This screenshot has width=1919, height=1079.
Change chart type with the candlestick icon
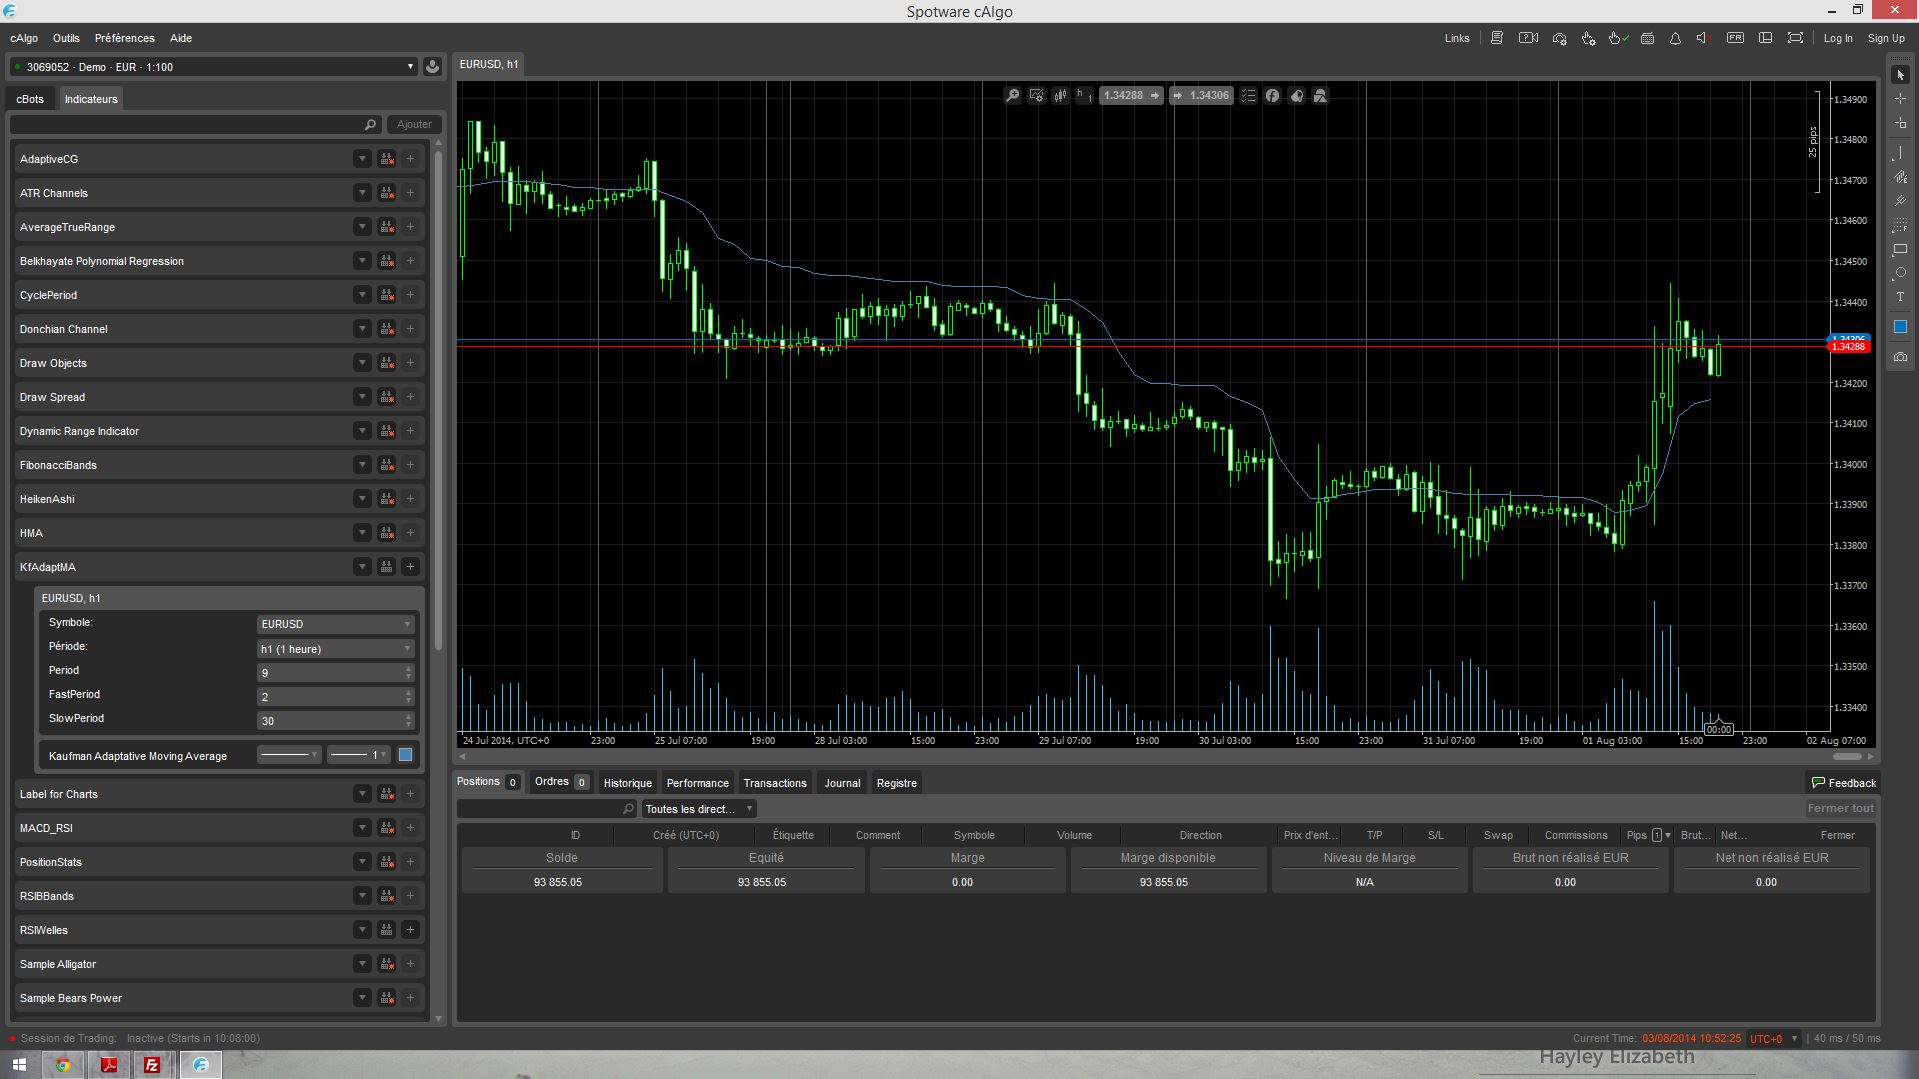[1060, 96]
